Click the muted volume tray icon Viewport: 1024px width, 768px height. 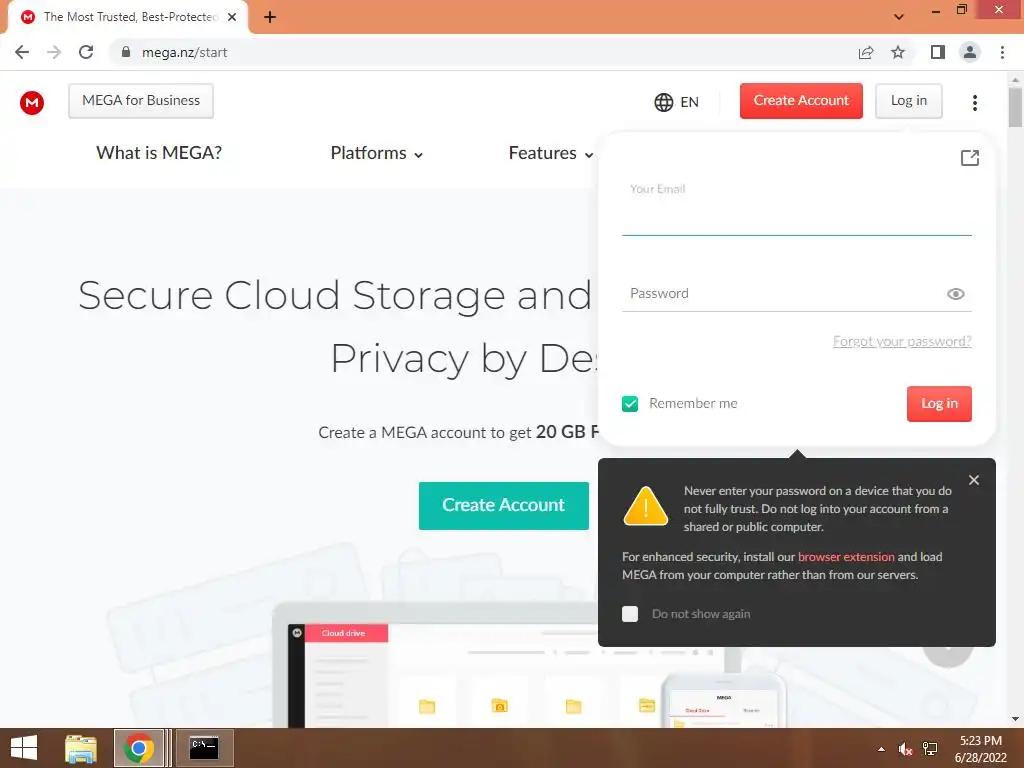(x=905, y=749)
